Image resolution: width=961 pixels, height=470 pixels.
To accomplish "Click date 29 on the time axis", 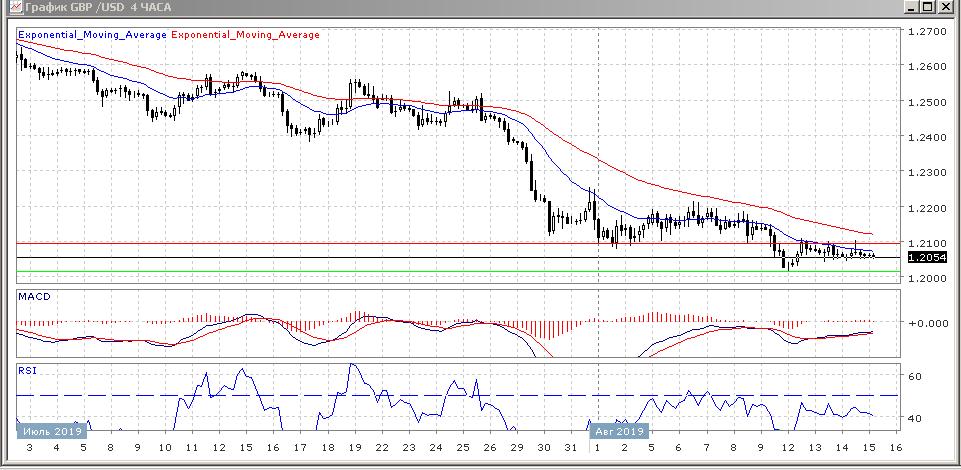I will pos(517,448).
